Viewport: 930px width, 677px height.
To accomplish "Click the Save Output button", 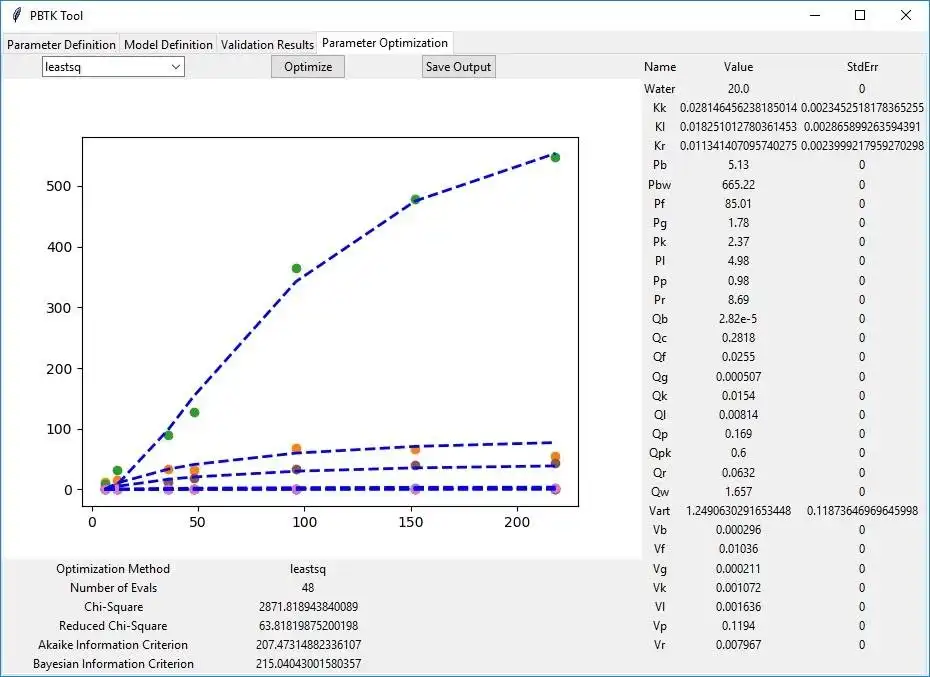I will 458,66.
